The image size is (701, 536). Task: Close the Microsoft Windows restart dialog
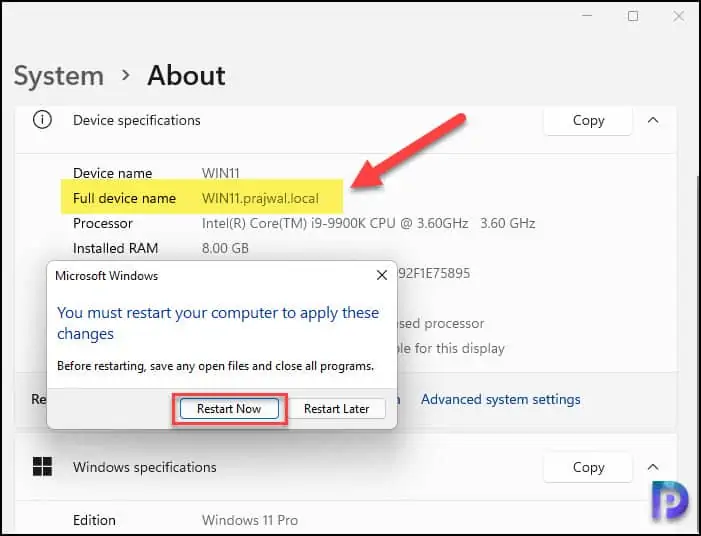pos(381,275)
